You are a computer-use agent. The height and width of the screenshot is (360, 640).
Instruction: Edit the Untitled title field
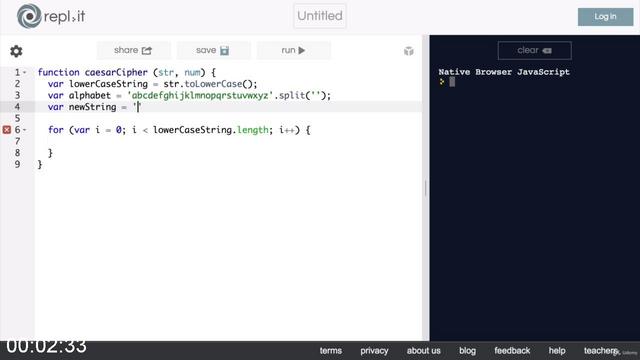320,16
